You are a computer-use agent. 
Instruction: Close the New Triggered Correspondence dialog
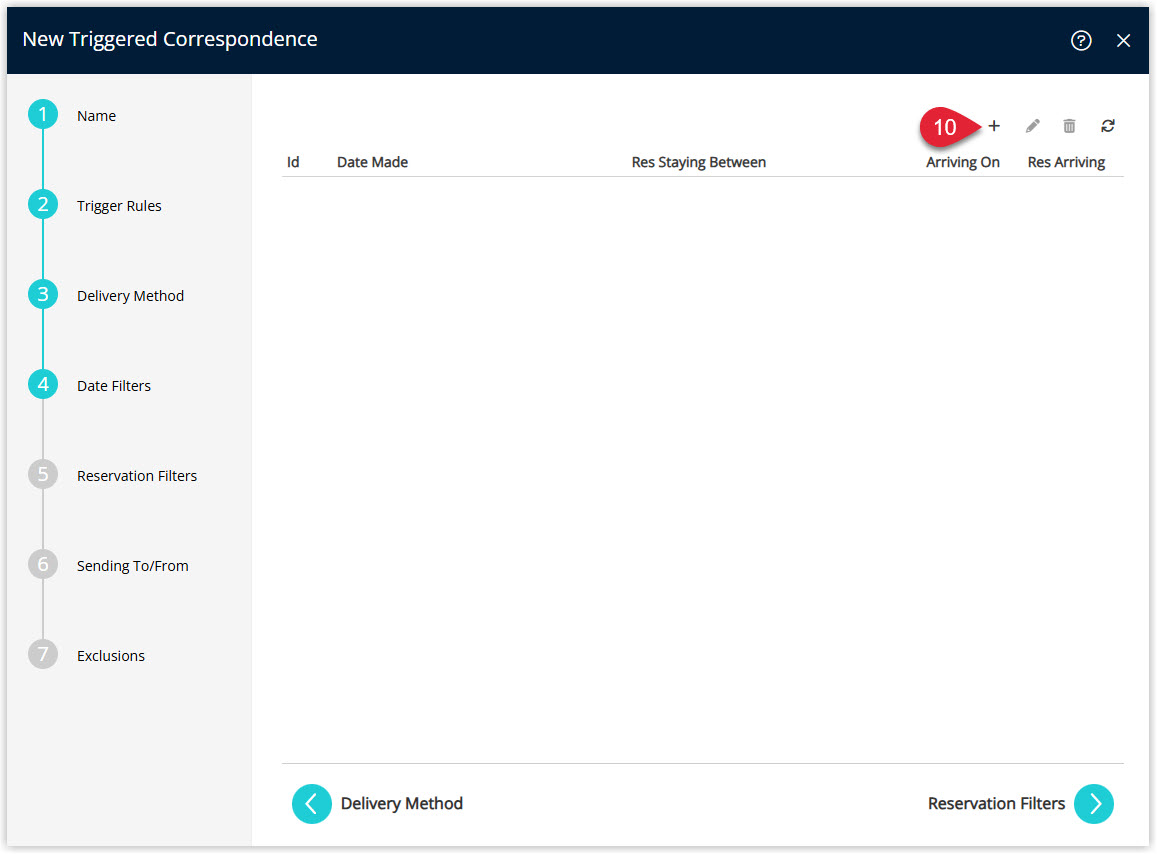[x=1123, y=41]
